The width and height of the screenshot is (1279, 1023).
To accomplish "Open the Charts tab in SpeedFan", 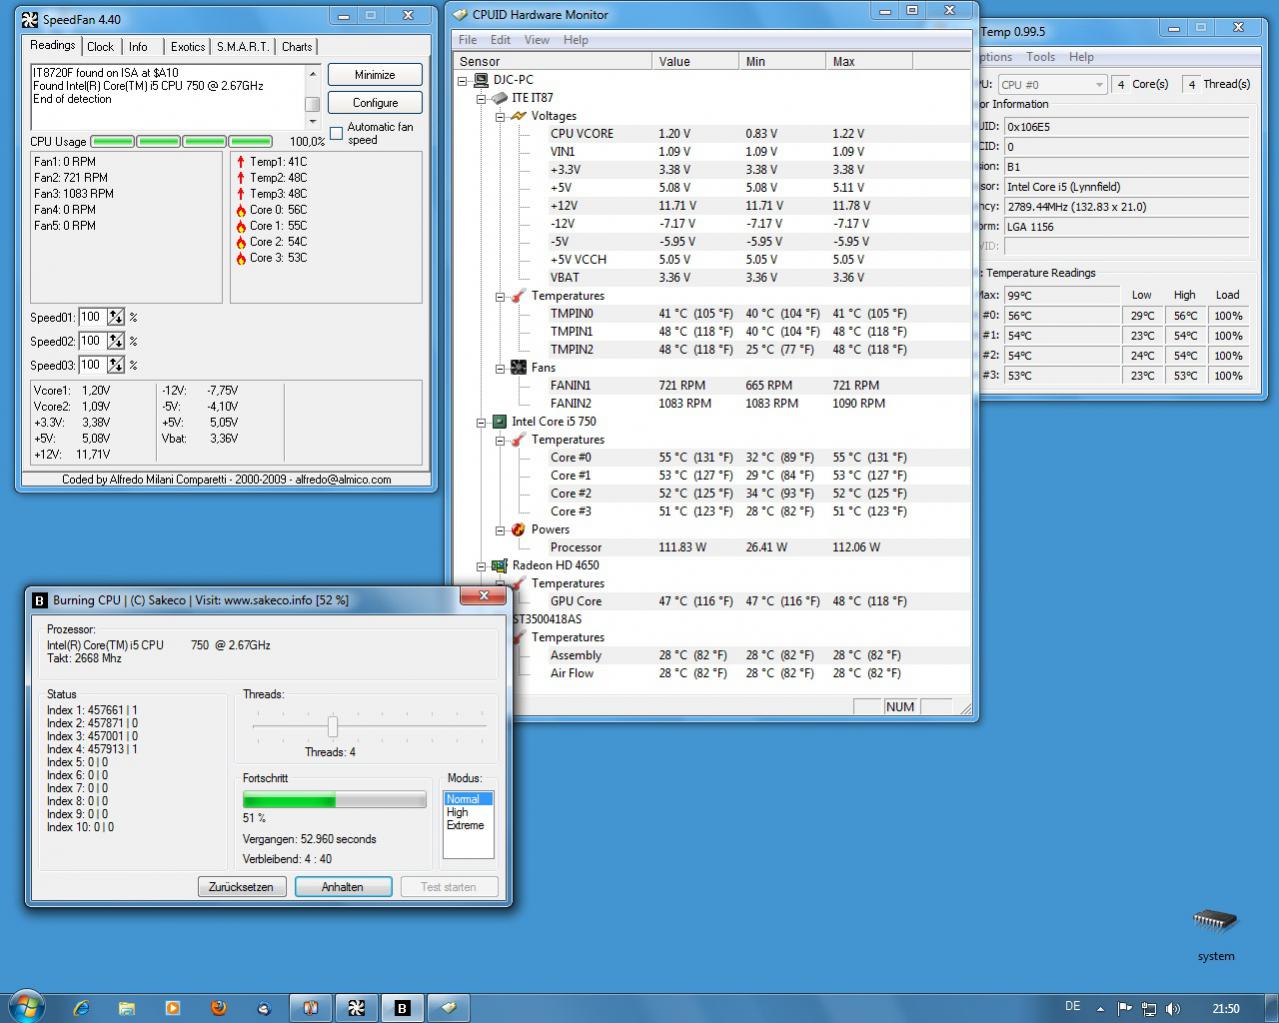I will pos(297,47).
